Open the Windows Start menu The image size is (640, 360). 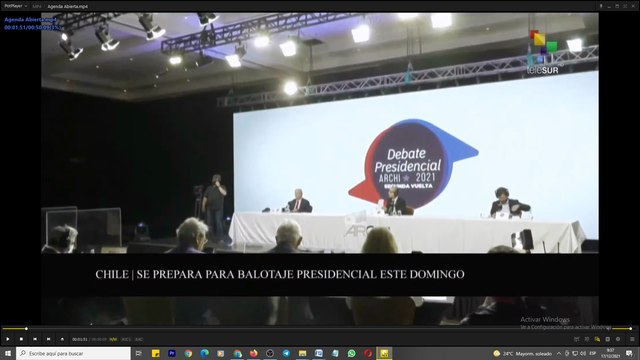coord(8,353)
